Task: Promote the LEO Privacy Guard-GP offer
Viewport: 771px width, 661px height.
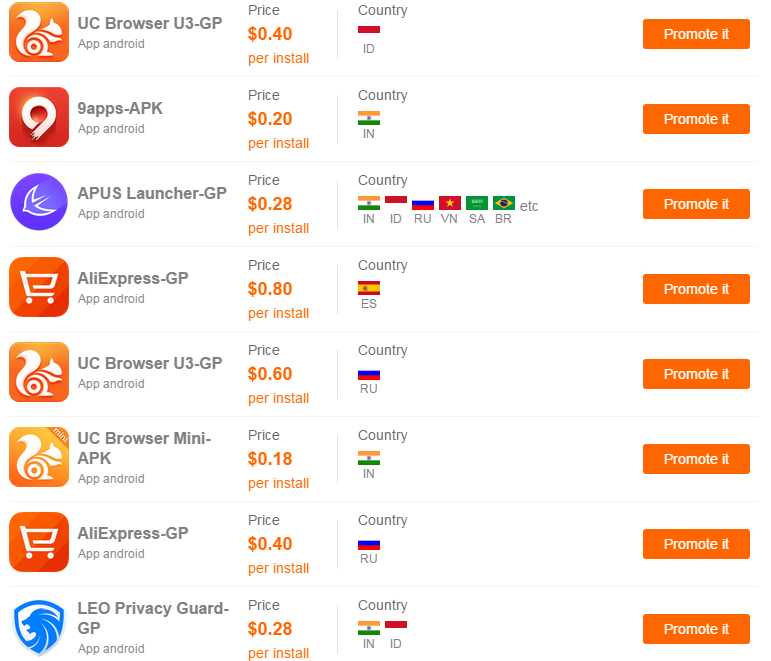Action: (x=696, y=629)
